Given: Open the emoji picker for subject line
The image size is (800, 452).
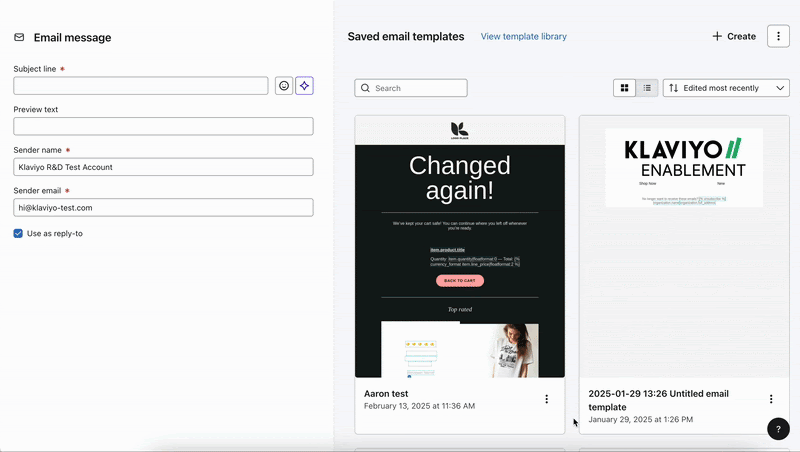Looking at the screenshot, I should click(x=284, y=86).
